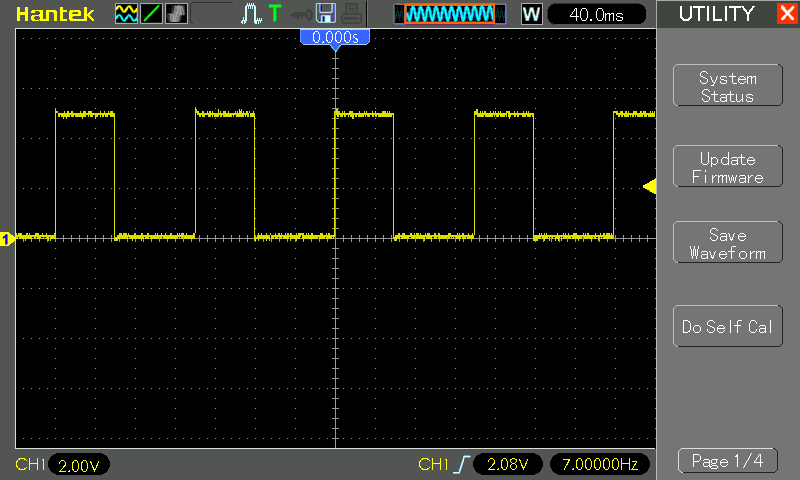Click the yellow-cyan waveform display icon
This screenshot has width=800, height=480.
[x=126, y=14]
